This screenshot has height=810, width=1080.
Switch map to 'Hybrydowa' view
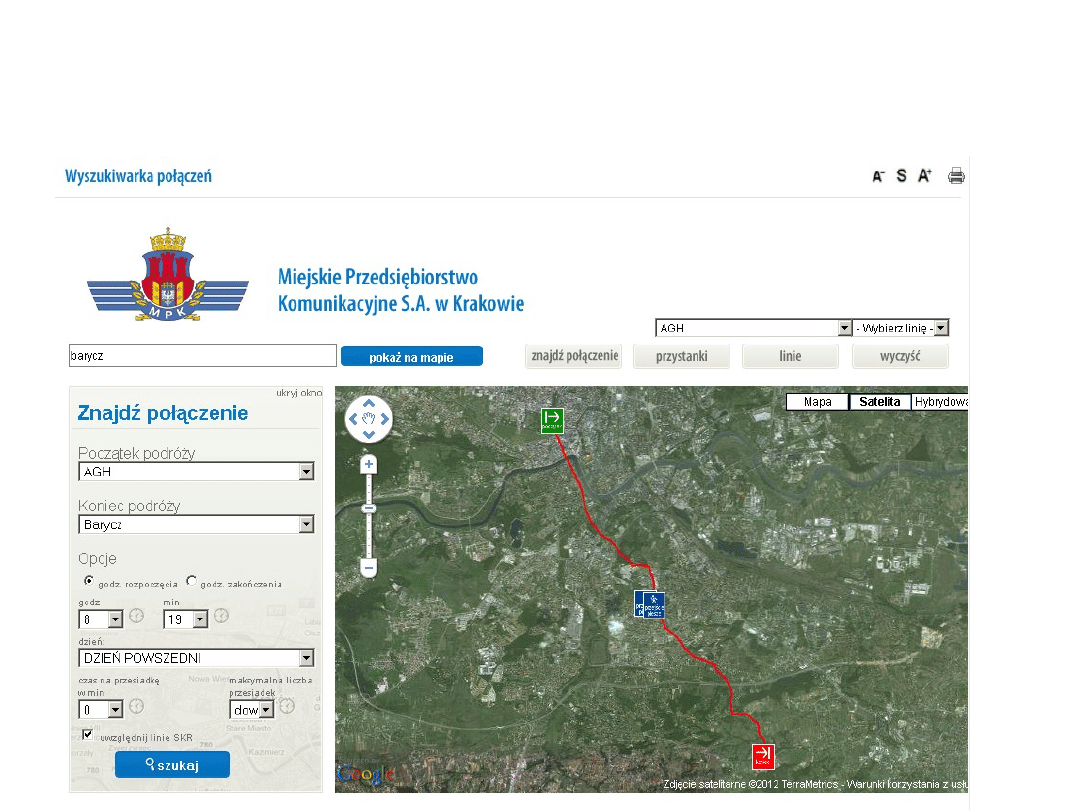(x=940, y=402)
